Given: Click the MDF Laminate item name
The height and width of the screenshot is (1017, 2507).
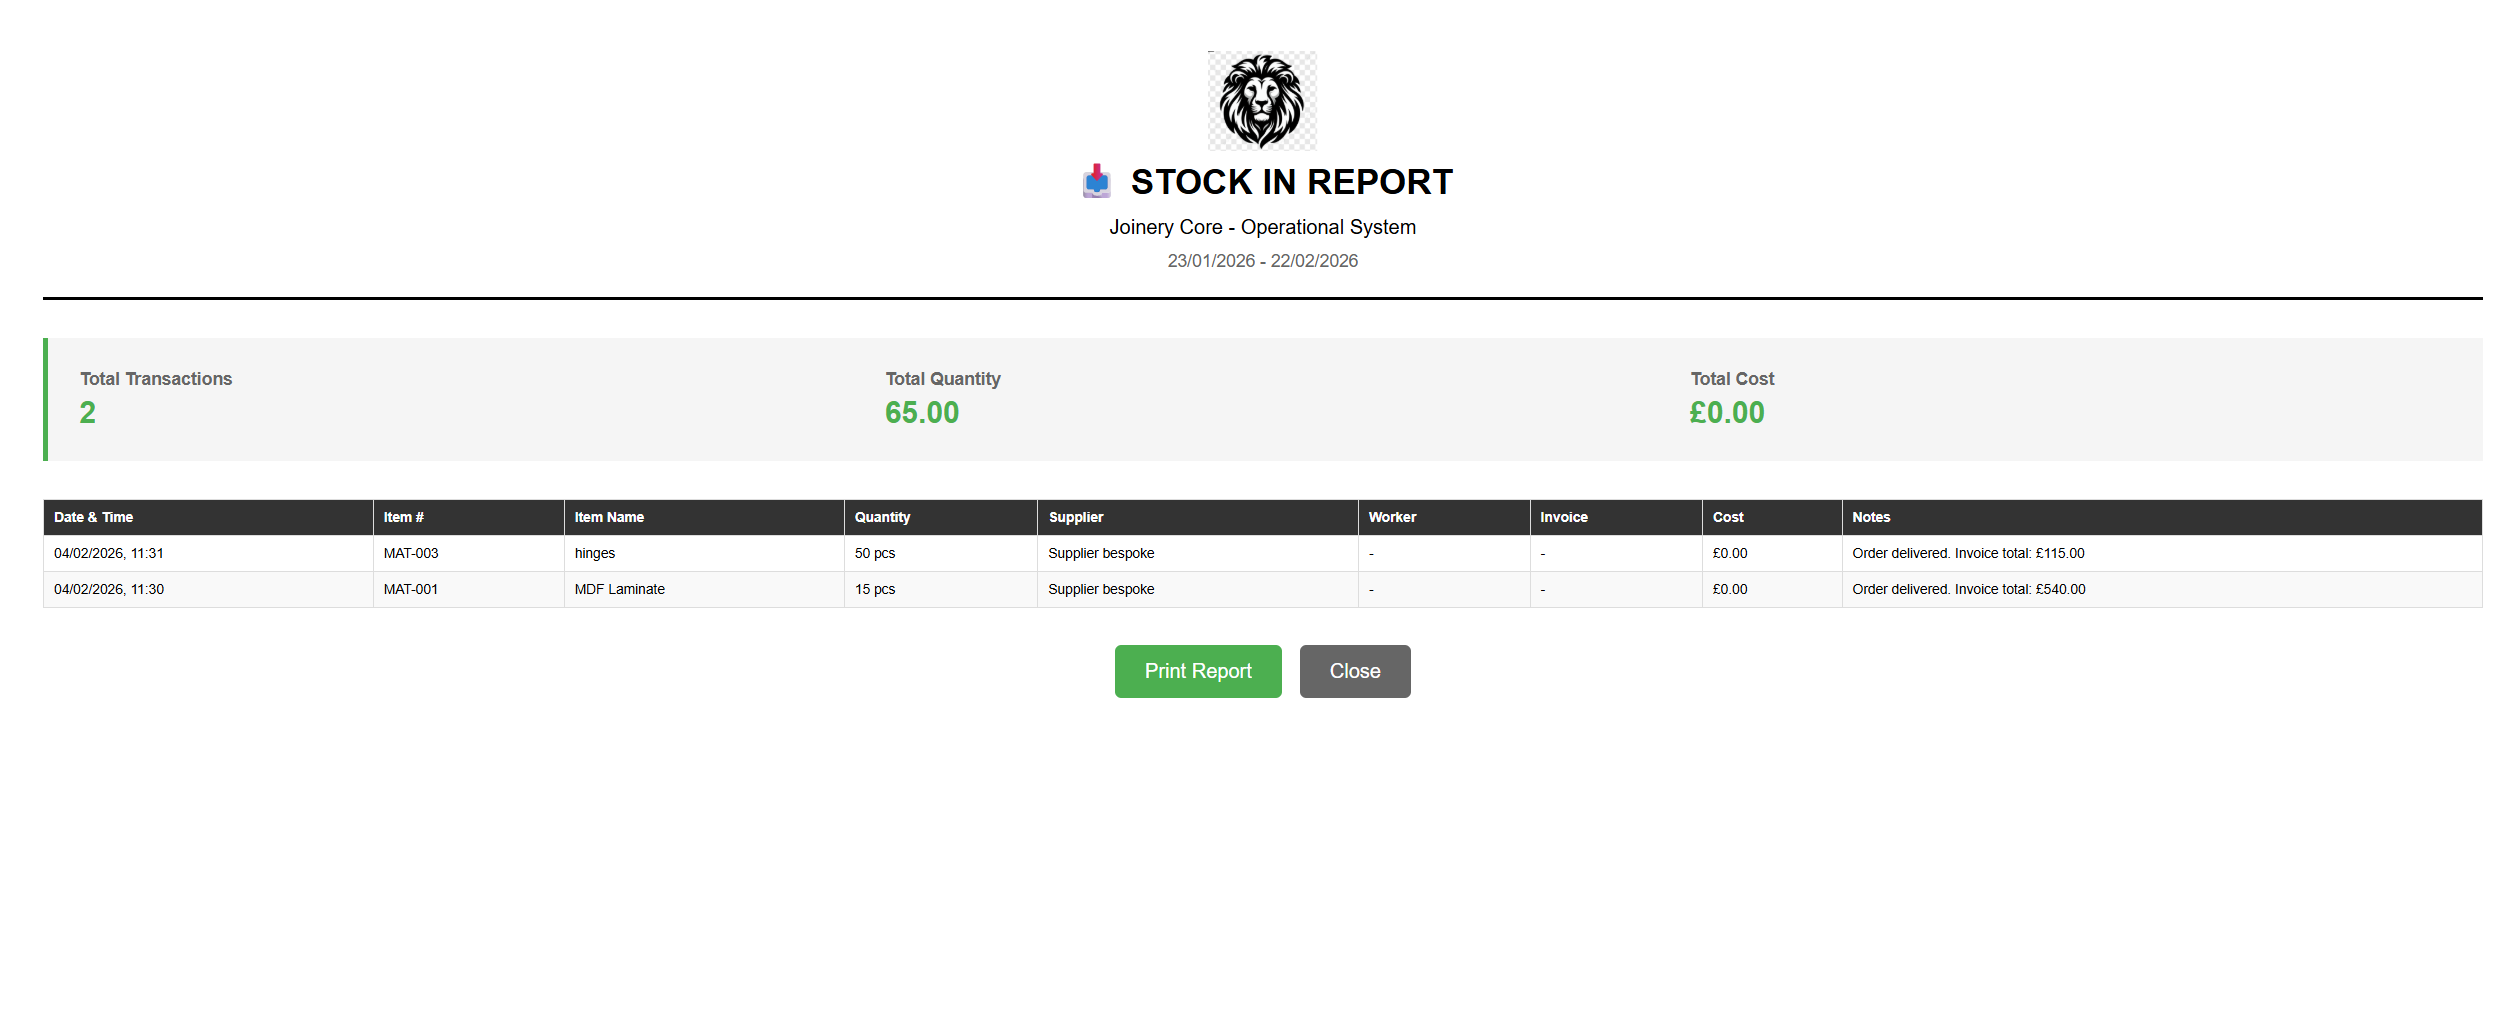Looking at the screenshot, I should coord(620,589).
